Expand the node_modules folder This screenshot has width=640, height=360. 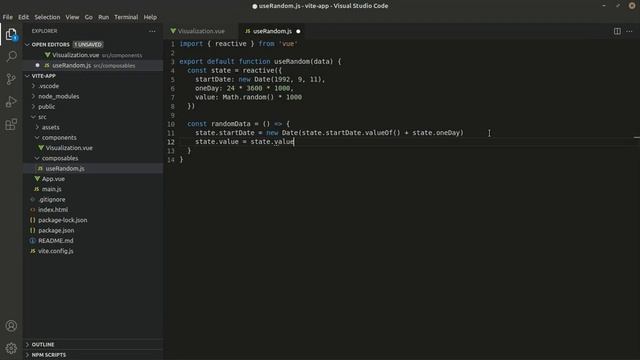pyautogui.click(x=58, y=96)
